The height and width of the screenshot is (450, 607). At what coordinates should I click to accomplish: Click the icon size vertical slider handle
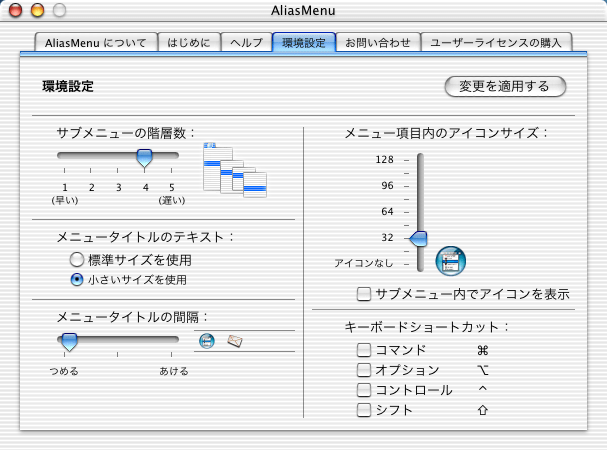pos(418,239)
